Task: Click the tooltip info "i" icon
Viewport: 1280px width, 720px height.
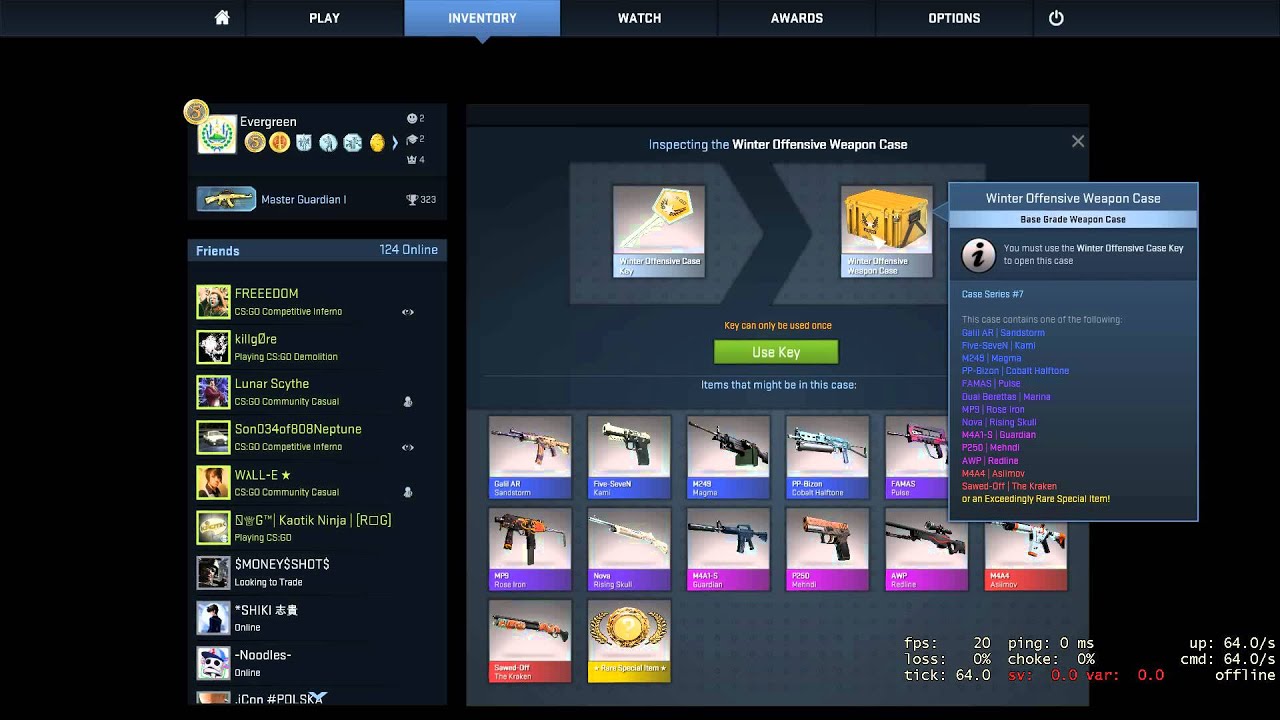Action: coord(978,255)
